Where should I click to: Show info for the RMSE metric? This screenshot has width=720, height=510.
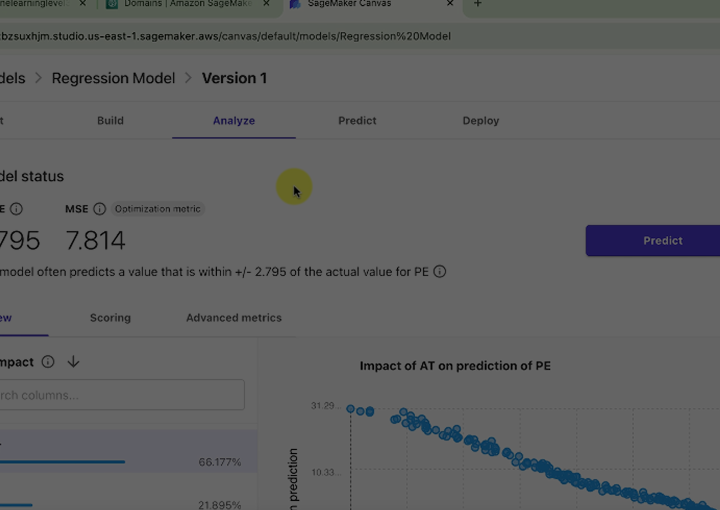click(16, 209)
